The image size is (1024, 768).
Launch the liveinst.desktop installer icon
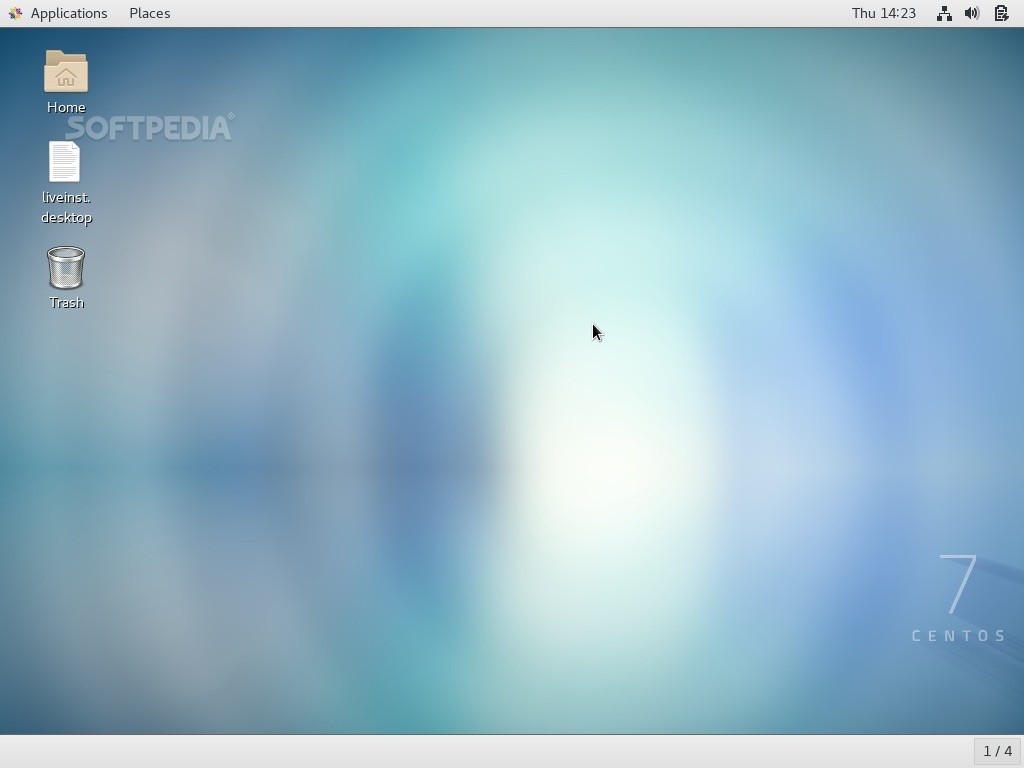pyautogui.click(x=64, y=163)
